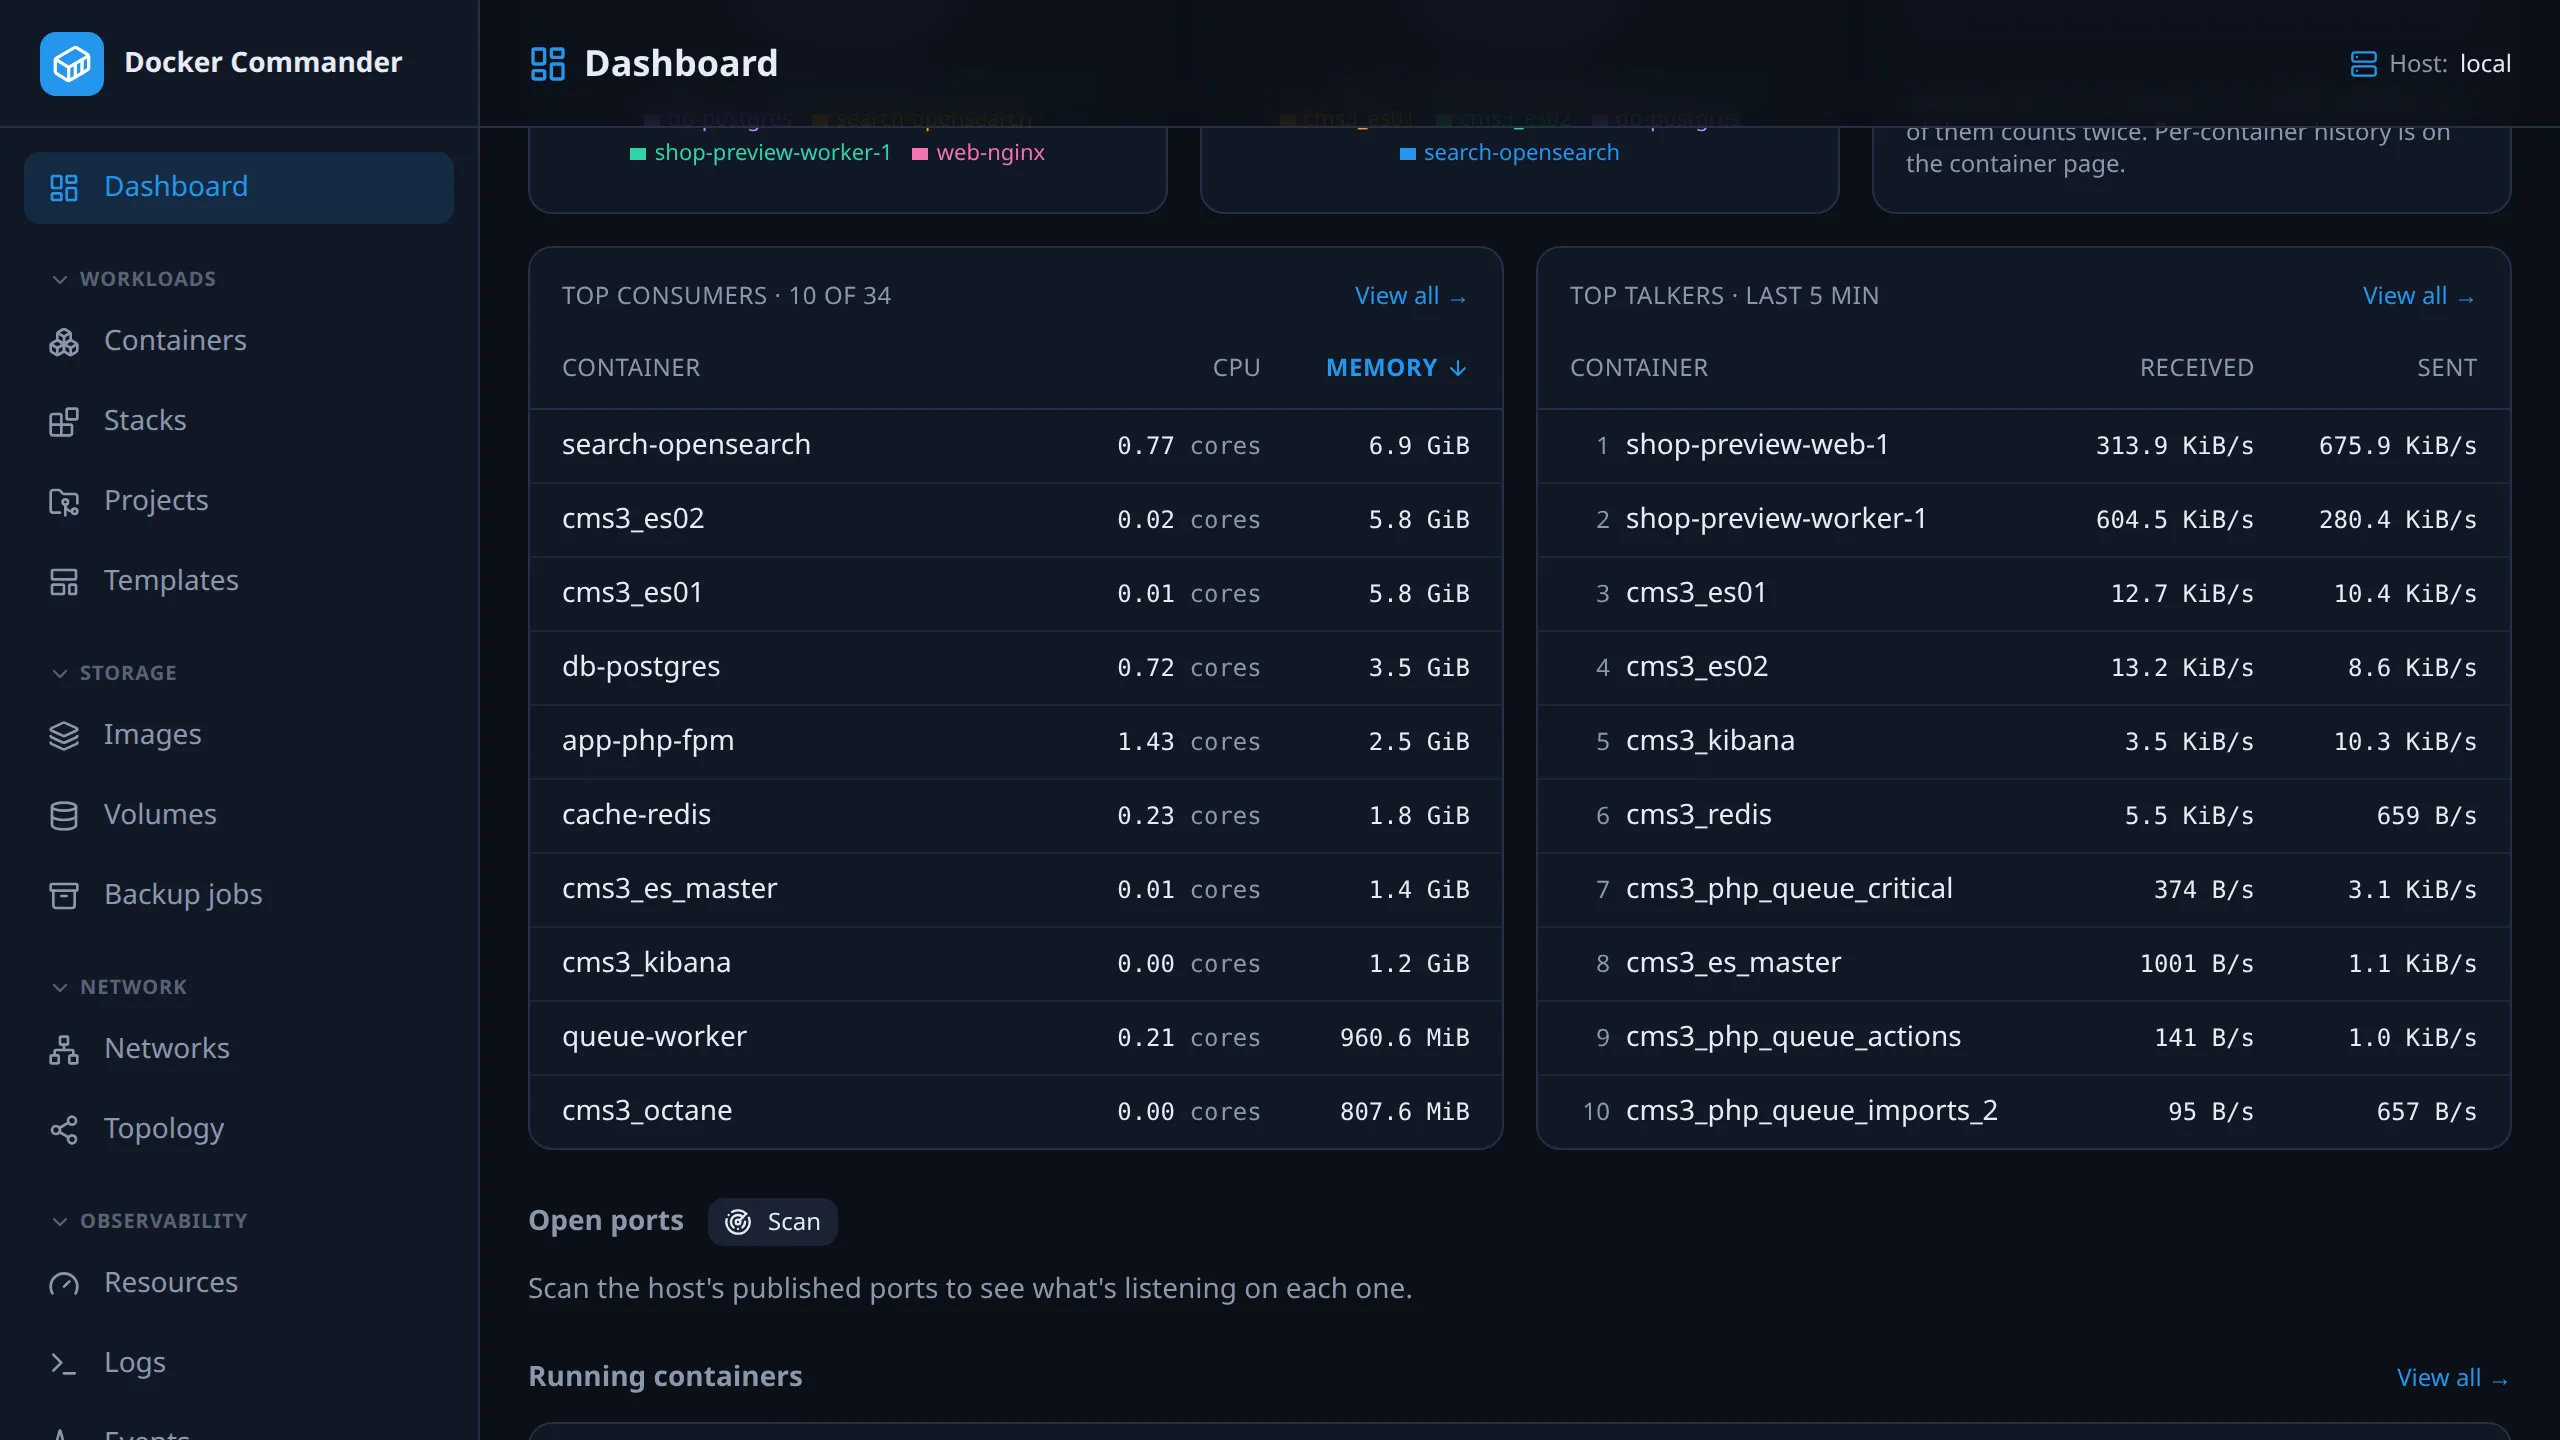Collapse the WORKLOADS section
The height and width of the screenshot is (1440, 2560).
tap(134, 279)
